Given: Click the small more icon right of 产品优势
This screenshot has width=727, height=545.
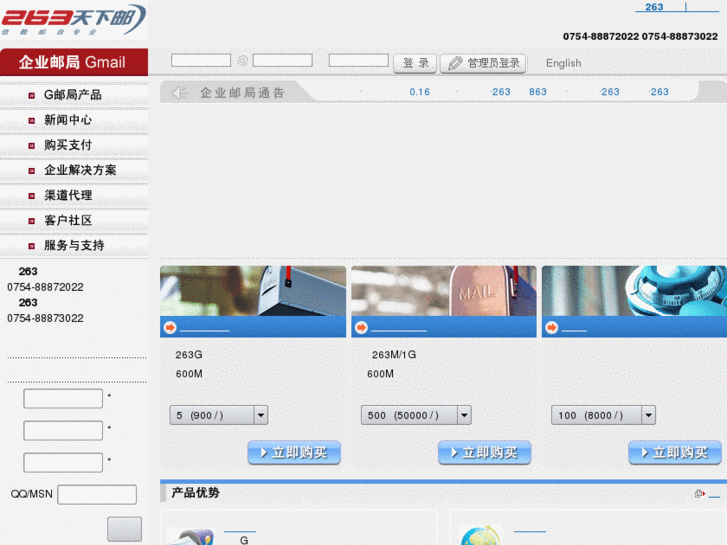Looking at the screenshot, I should pos(700,494).
